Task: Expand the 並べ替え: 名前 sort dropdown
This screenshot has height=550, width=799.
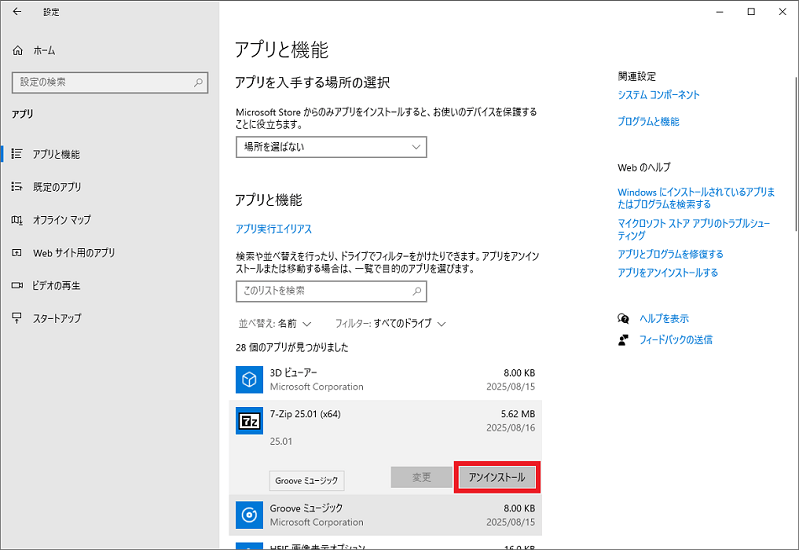Action: [275, 324]
